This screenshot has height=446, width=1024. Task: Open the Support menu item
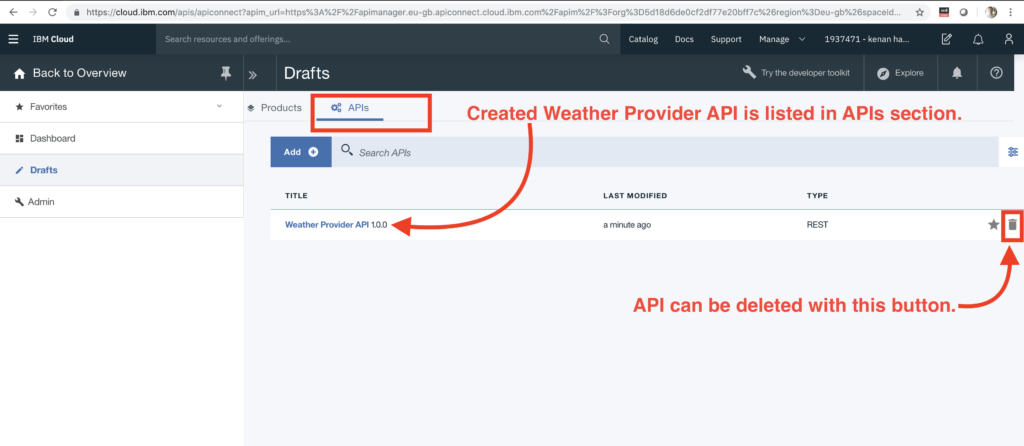coord(726,39)
